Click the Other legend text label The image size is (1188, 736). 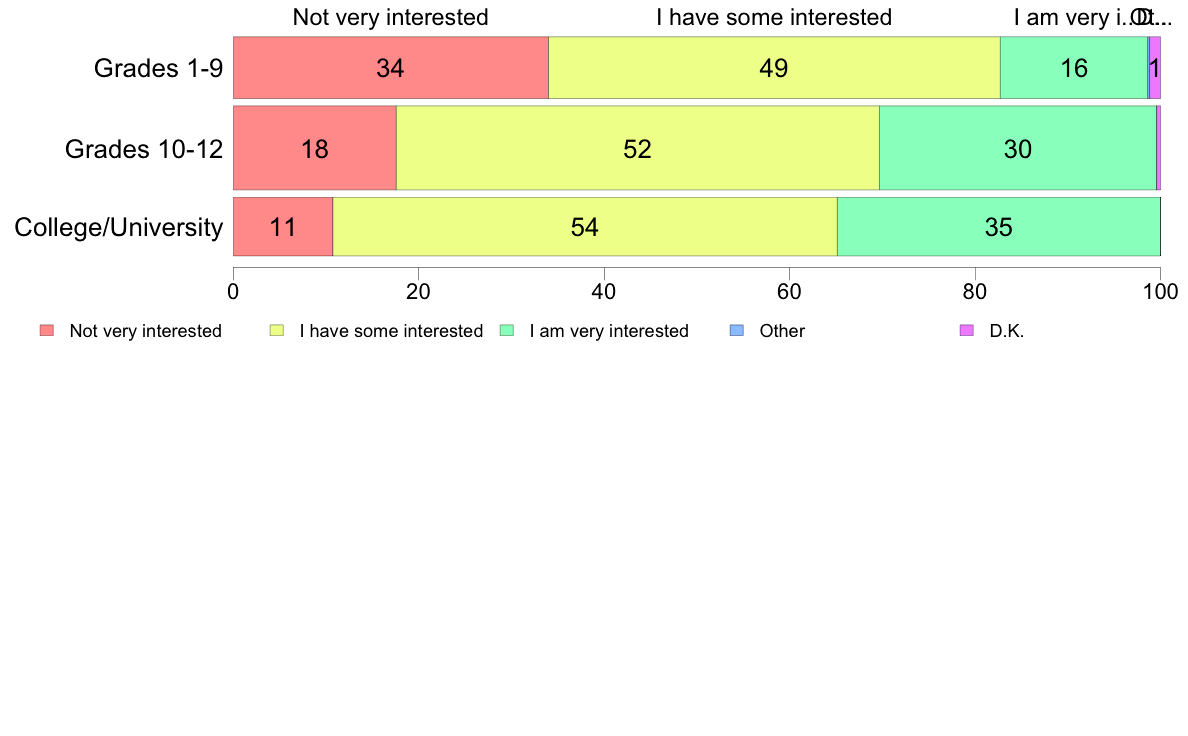(782, 331)
